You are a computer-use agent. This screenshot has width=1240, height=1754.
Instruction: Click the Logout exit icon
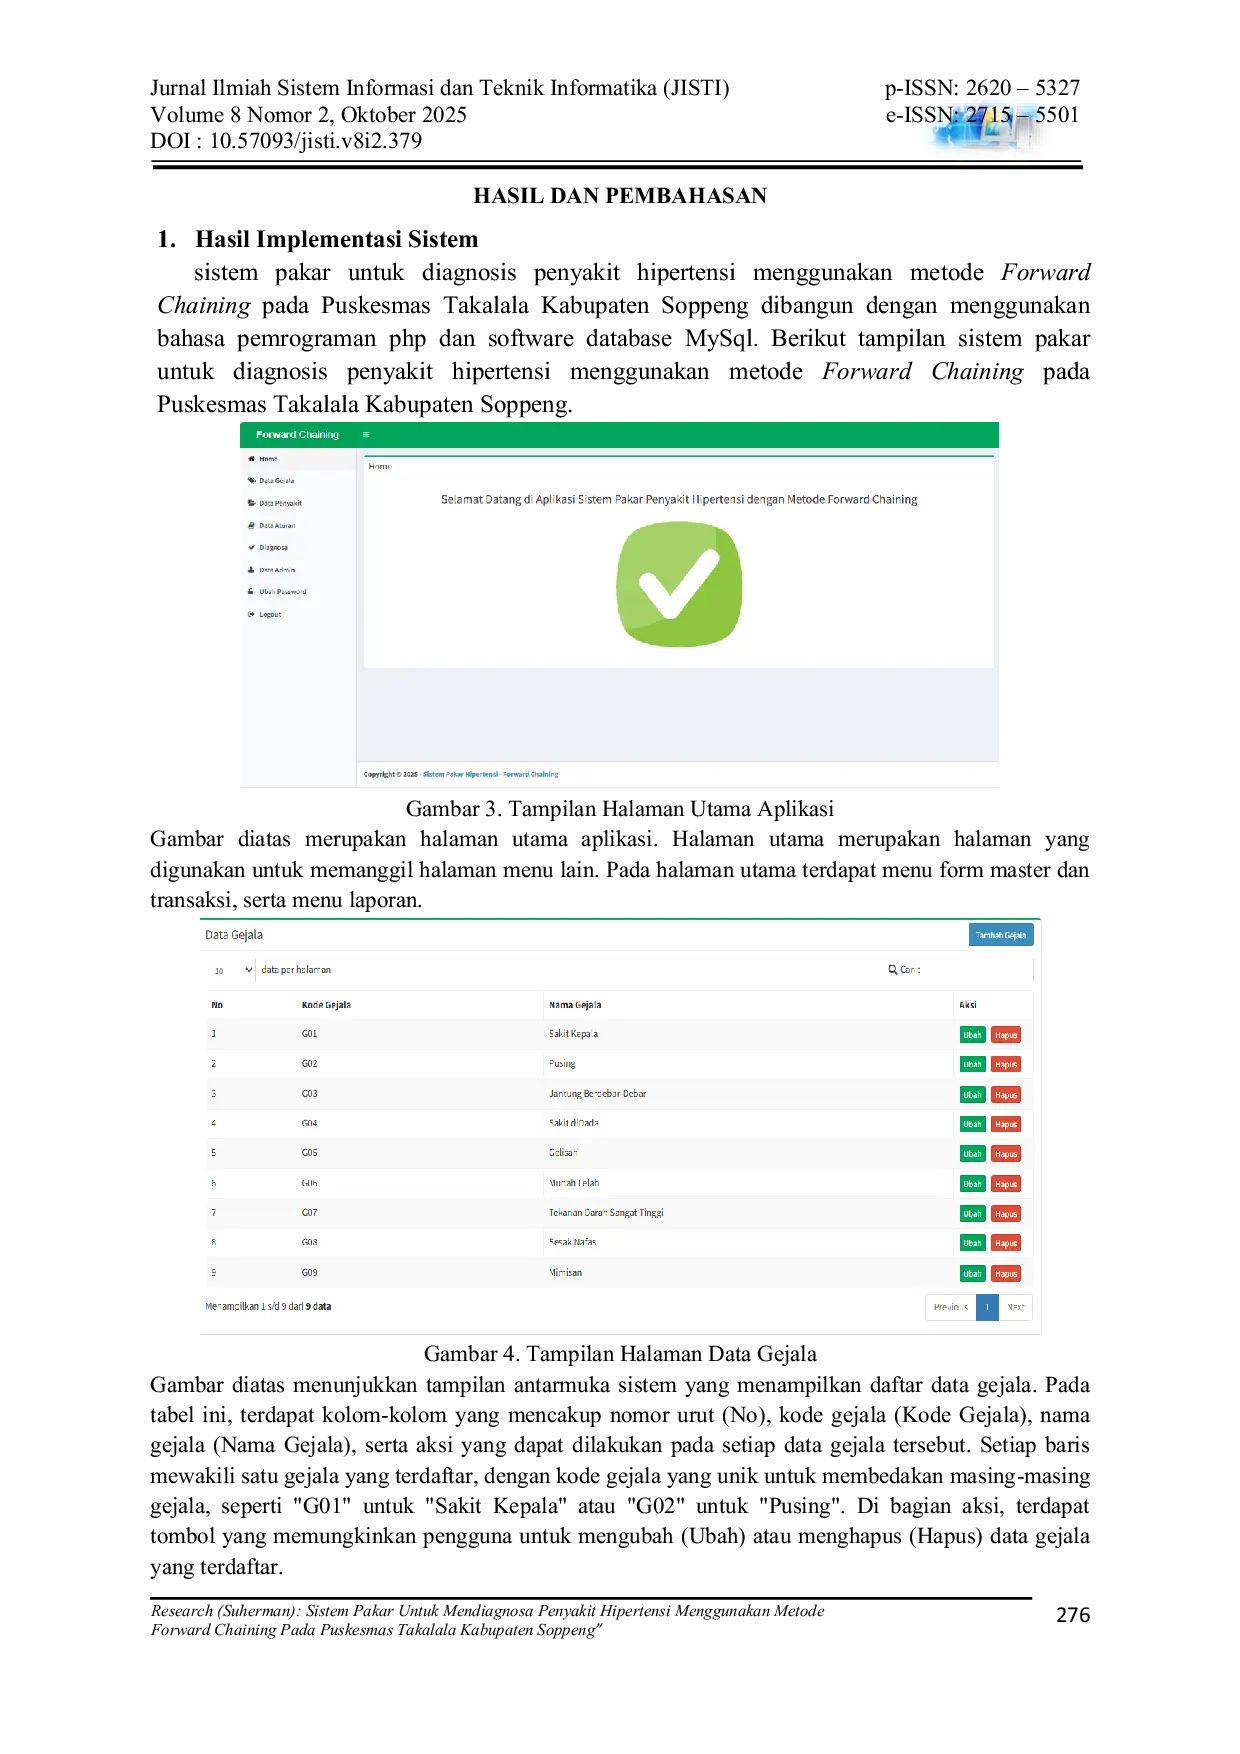pyautogui.click(x=252, y=614)
